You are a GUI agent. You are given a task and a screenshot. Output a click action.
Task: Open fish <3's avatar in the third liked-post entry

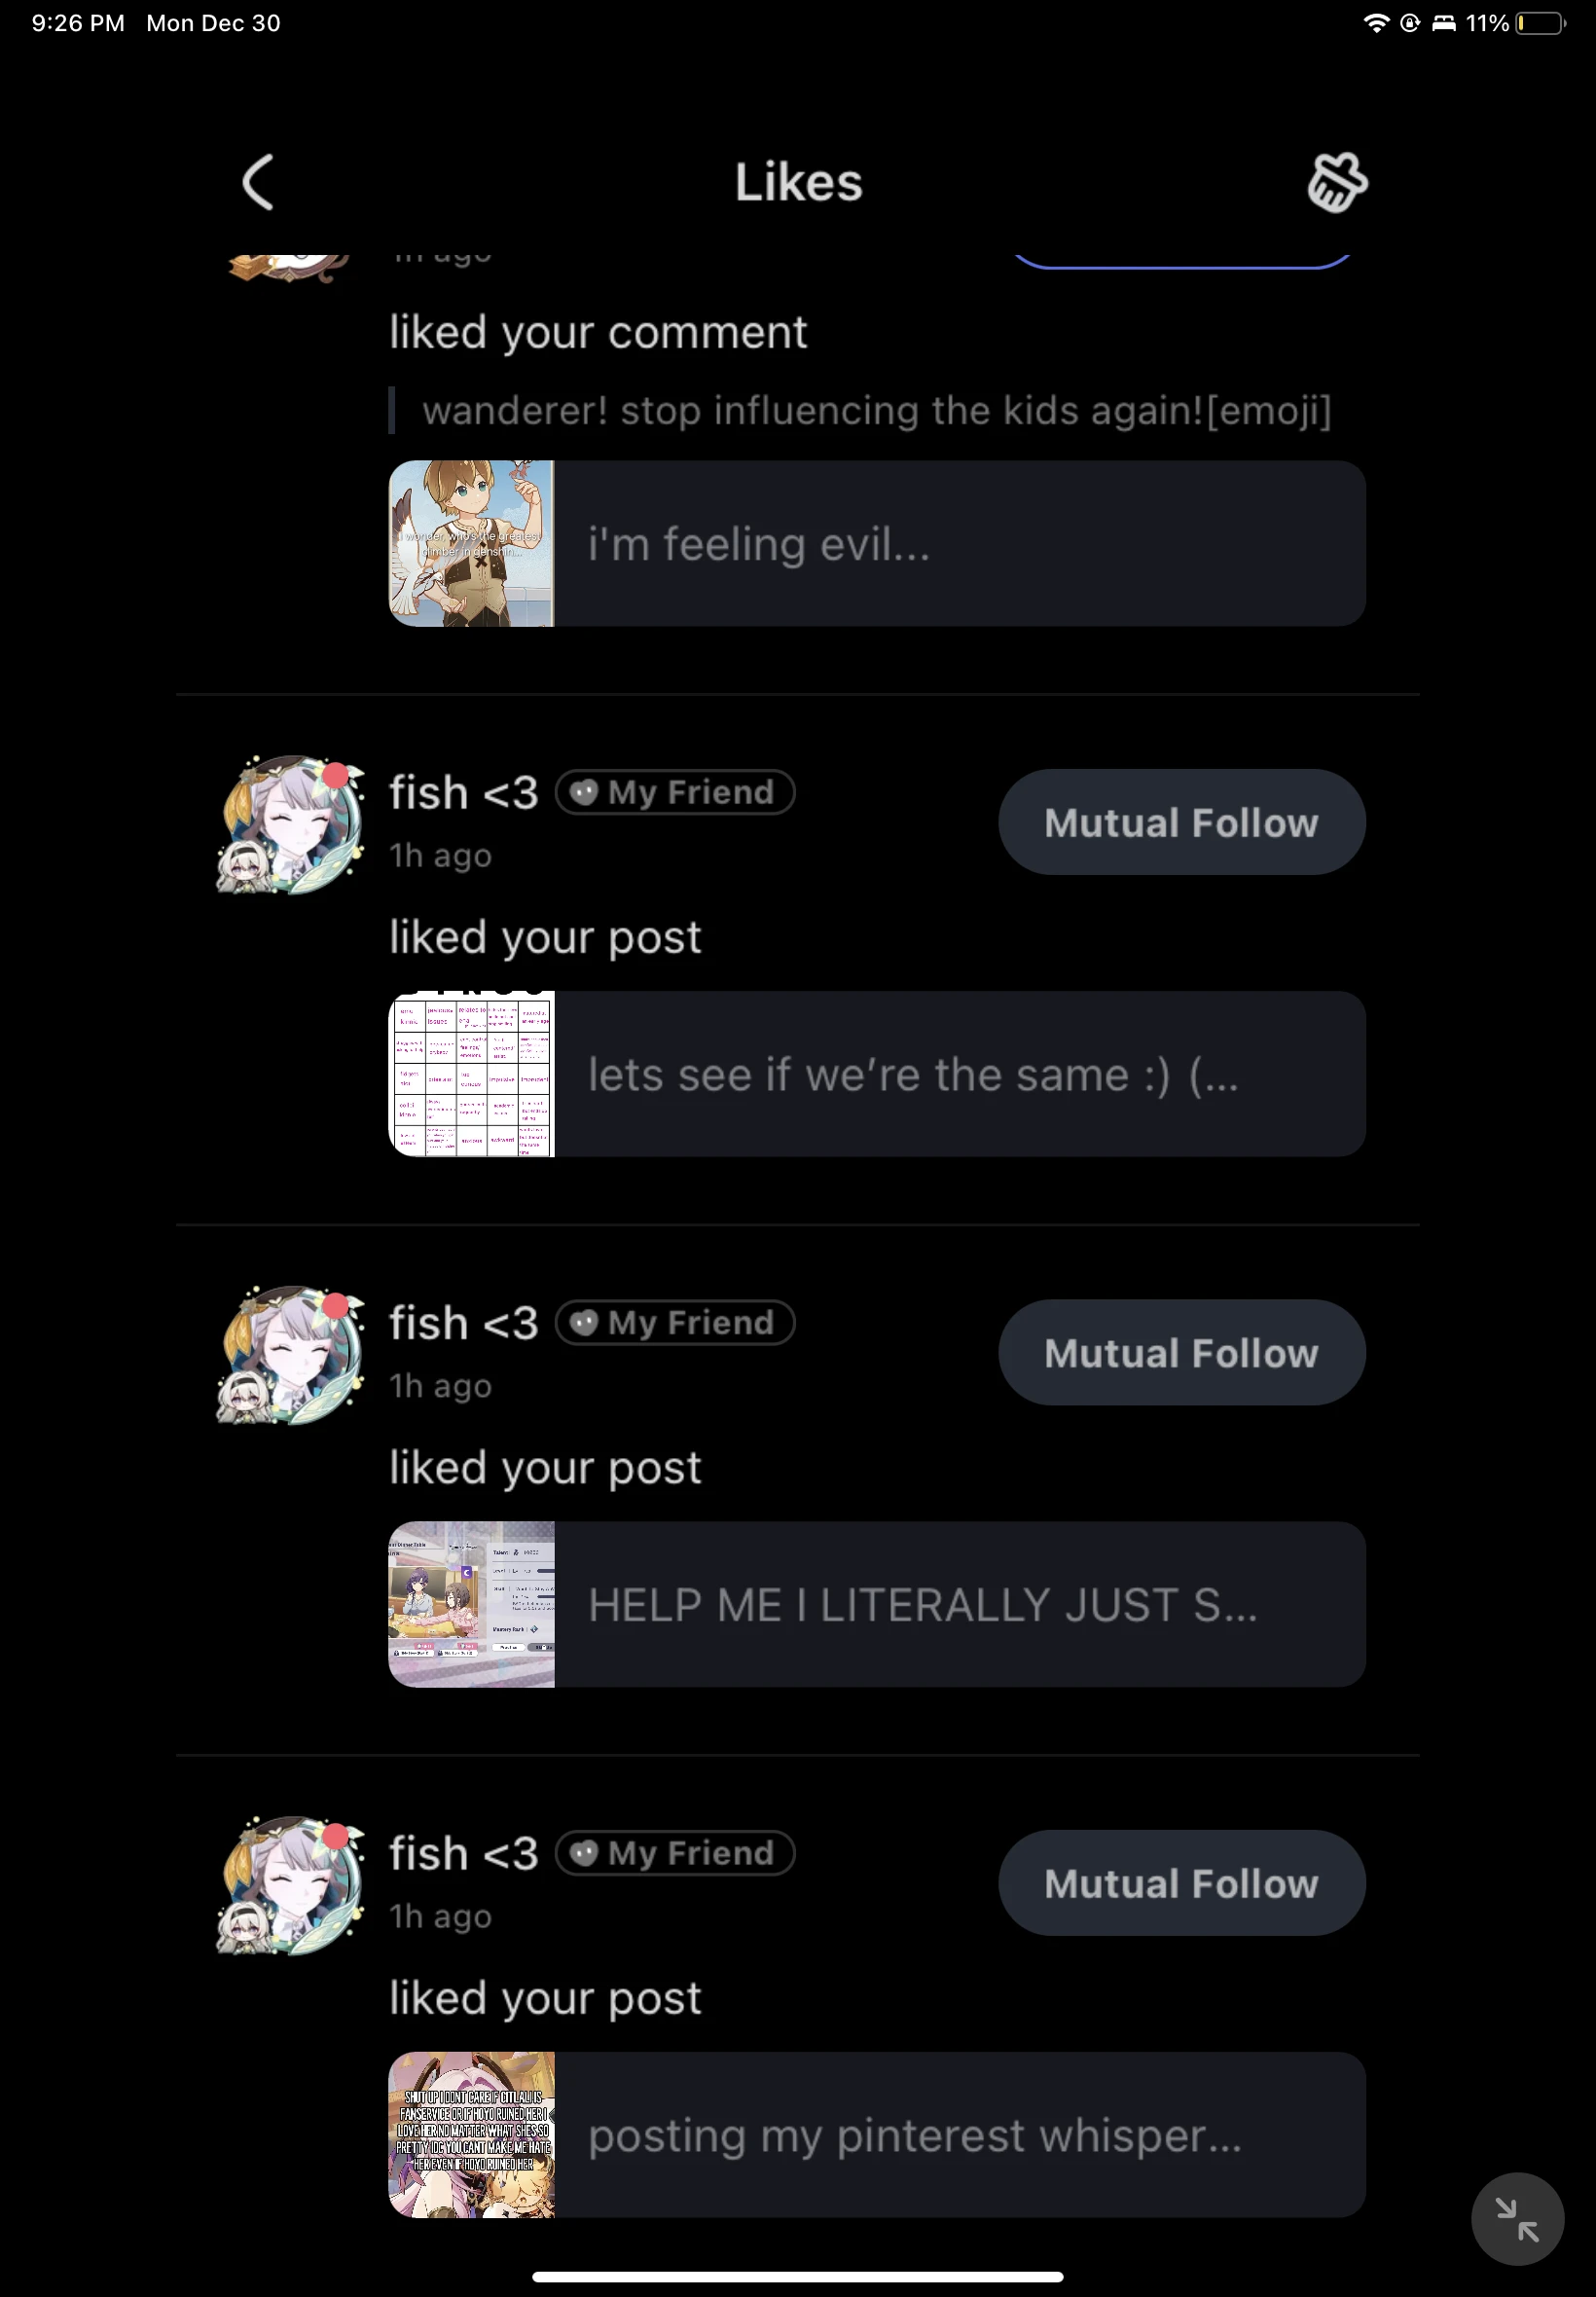[x=291, y=1884]
